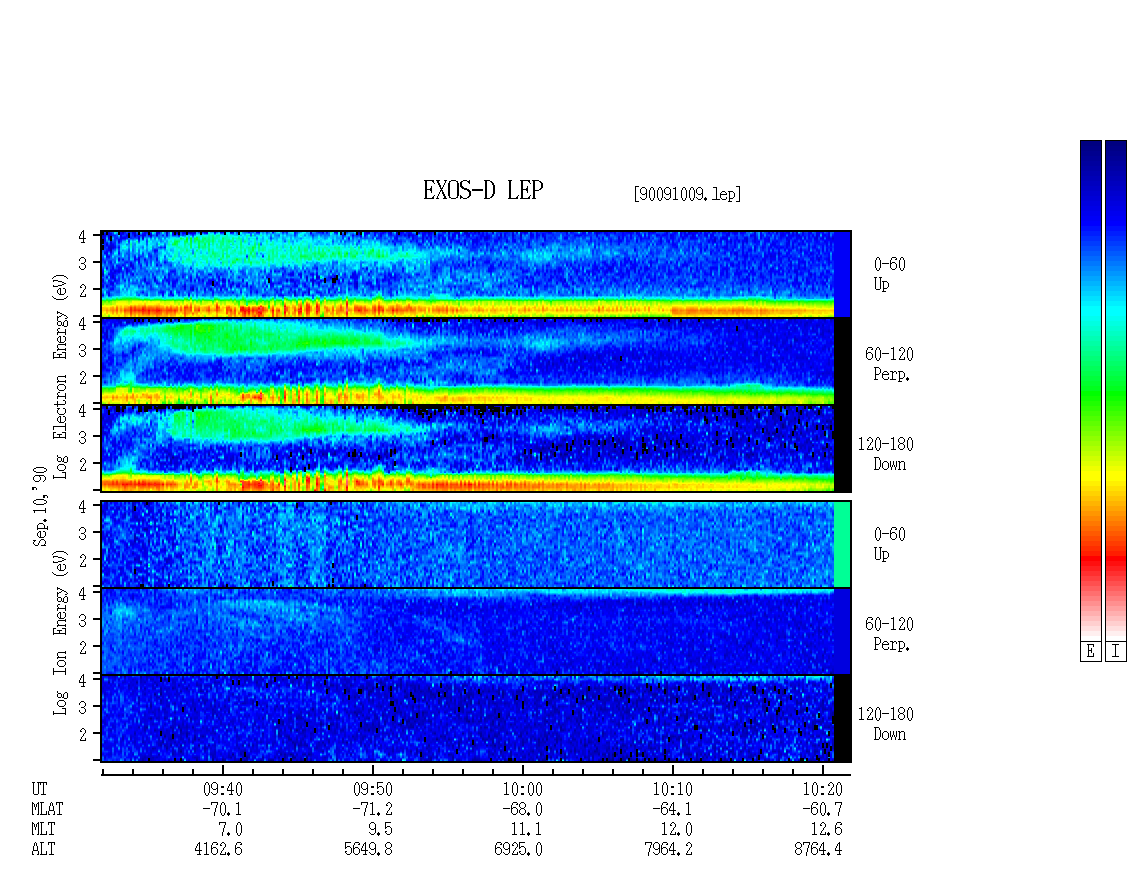Screen dimensions: 1130x875
Task: Click the ion 60-120 Perp. spectrogram panel
Action: [476, 631]
